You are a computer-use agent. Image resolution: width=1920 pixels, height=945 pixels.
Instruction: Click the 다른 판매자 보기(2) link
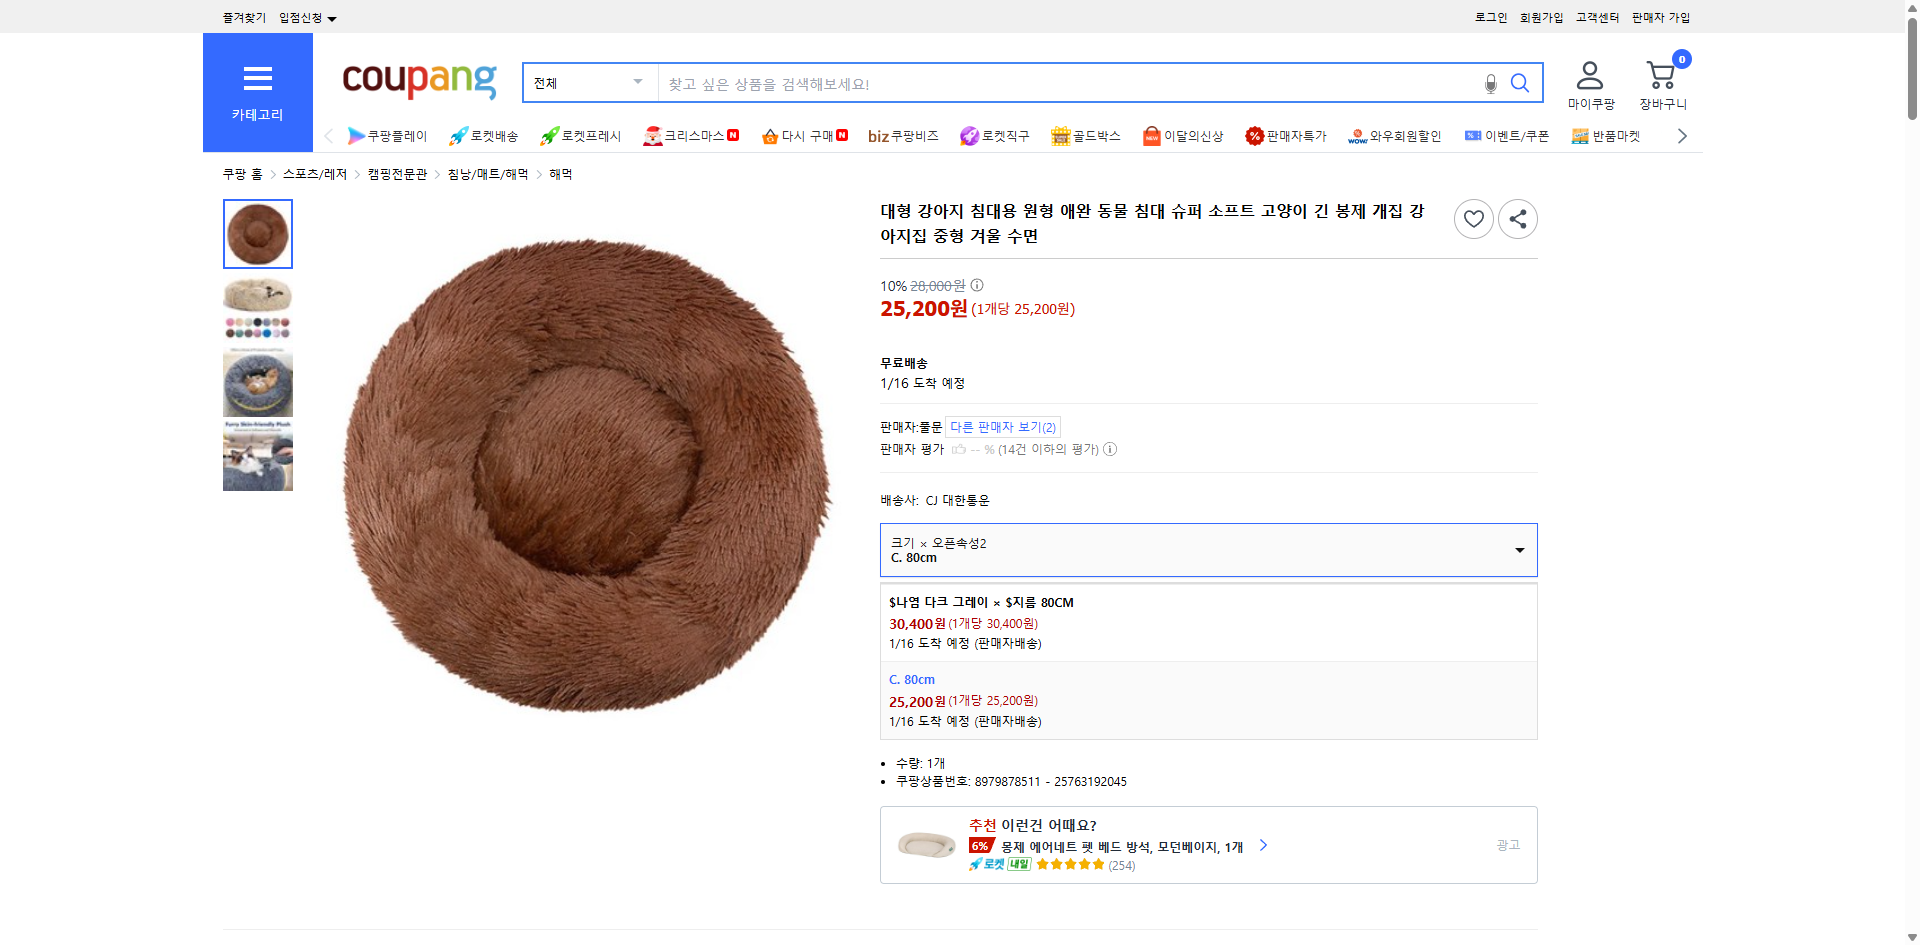click(x=1003, y=427)
